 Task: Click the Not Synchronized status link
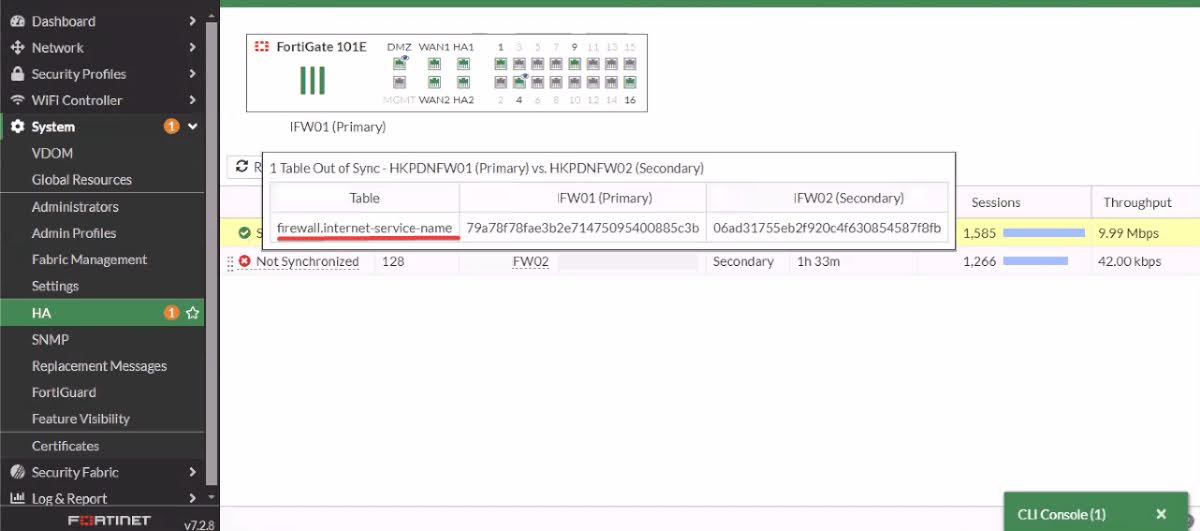[x=307, y=262]
